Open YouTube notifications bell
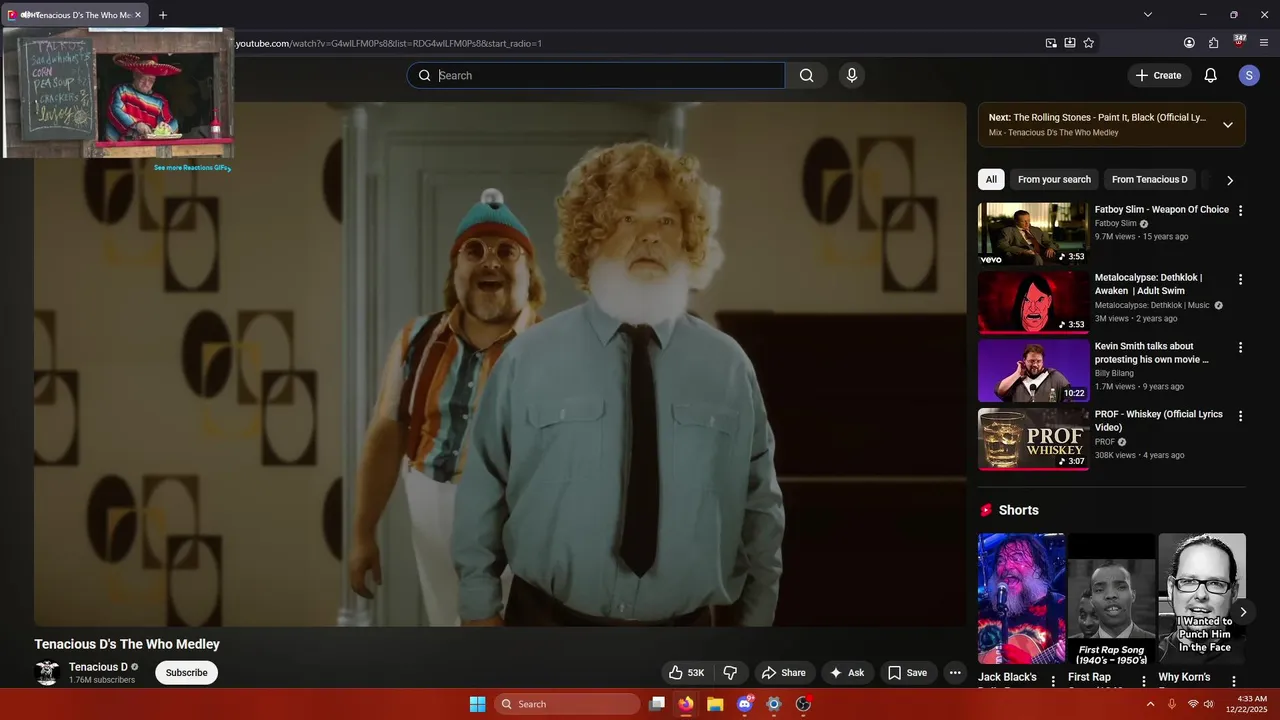The width and height of the screenshot is (1280, 720). click(x=1210, y=75)
